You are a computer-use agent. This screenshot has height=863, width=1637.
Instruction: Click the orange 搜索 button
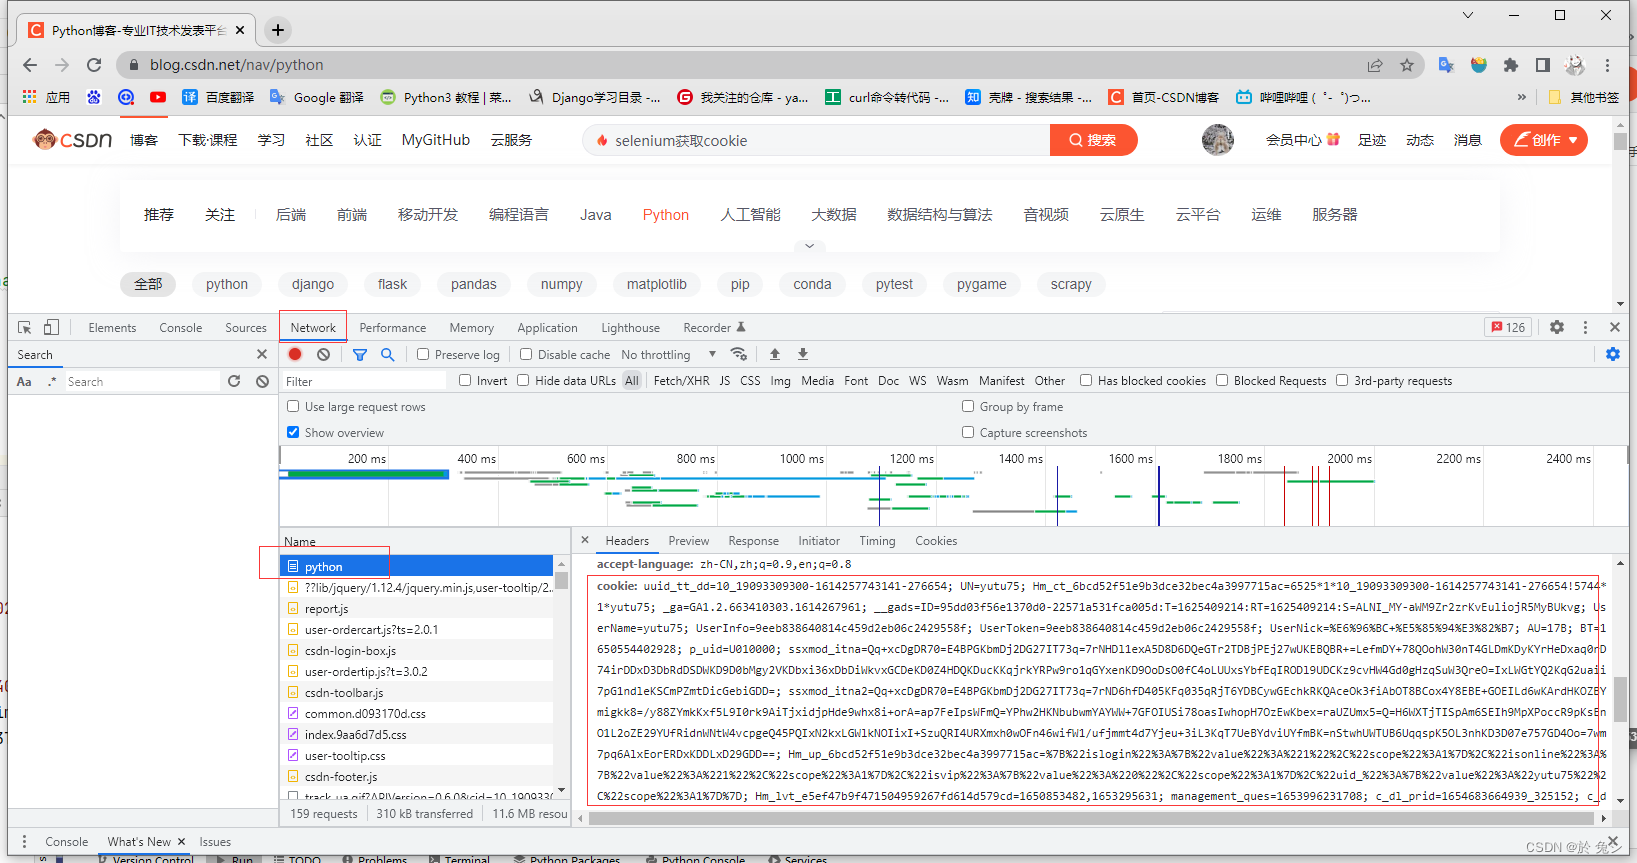tap(1093, 140)
